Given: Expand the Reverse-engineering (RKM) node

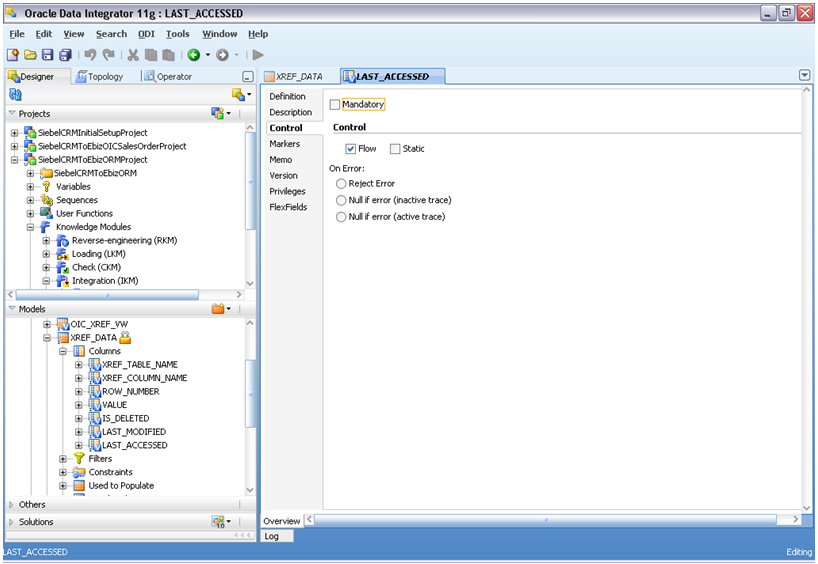Looking at the screenshot, I should [46, 241].
